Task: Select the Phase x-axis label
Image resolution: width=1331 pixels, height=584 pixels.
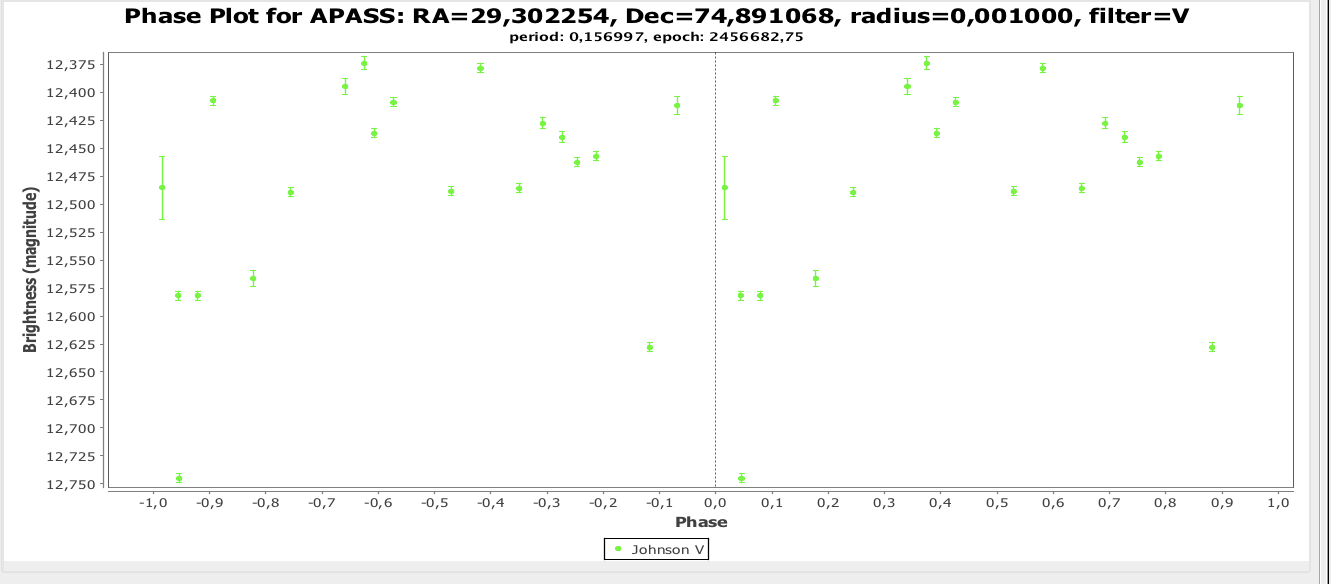Action: pos(694,522)
